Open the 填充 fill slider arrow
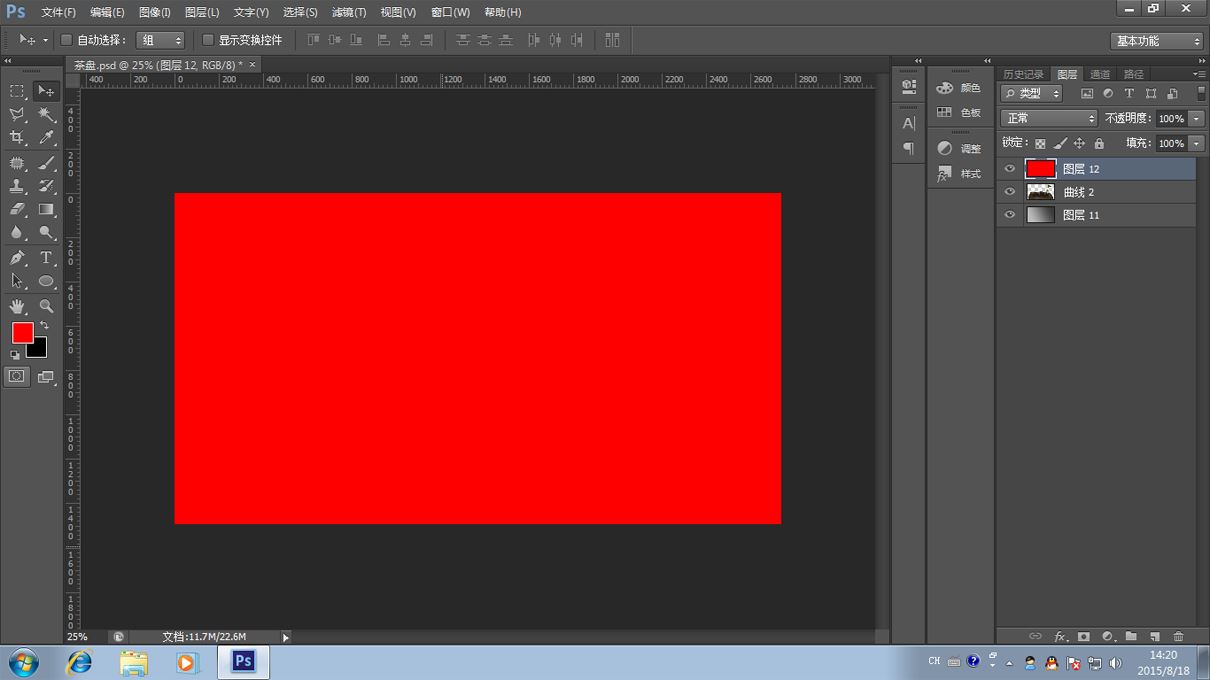This screenshot has height=680, width=1210. pos(1196,144)
